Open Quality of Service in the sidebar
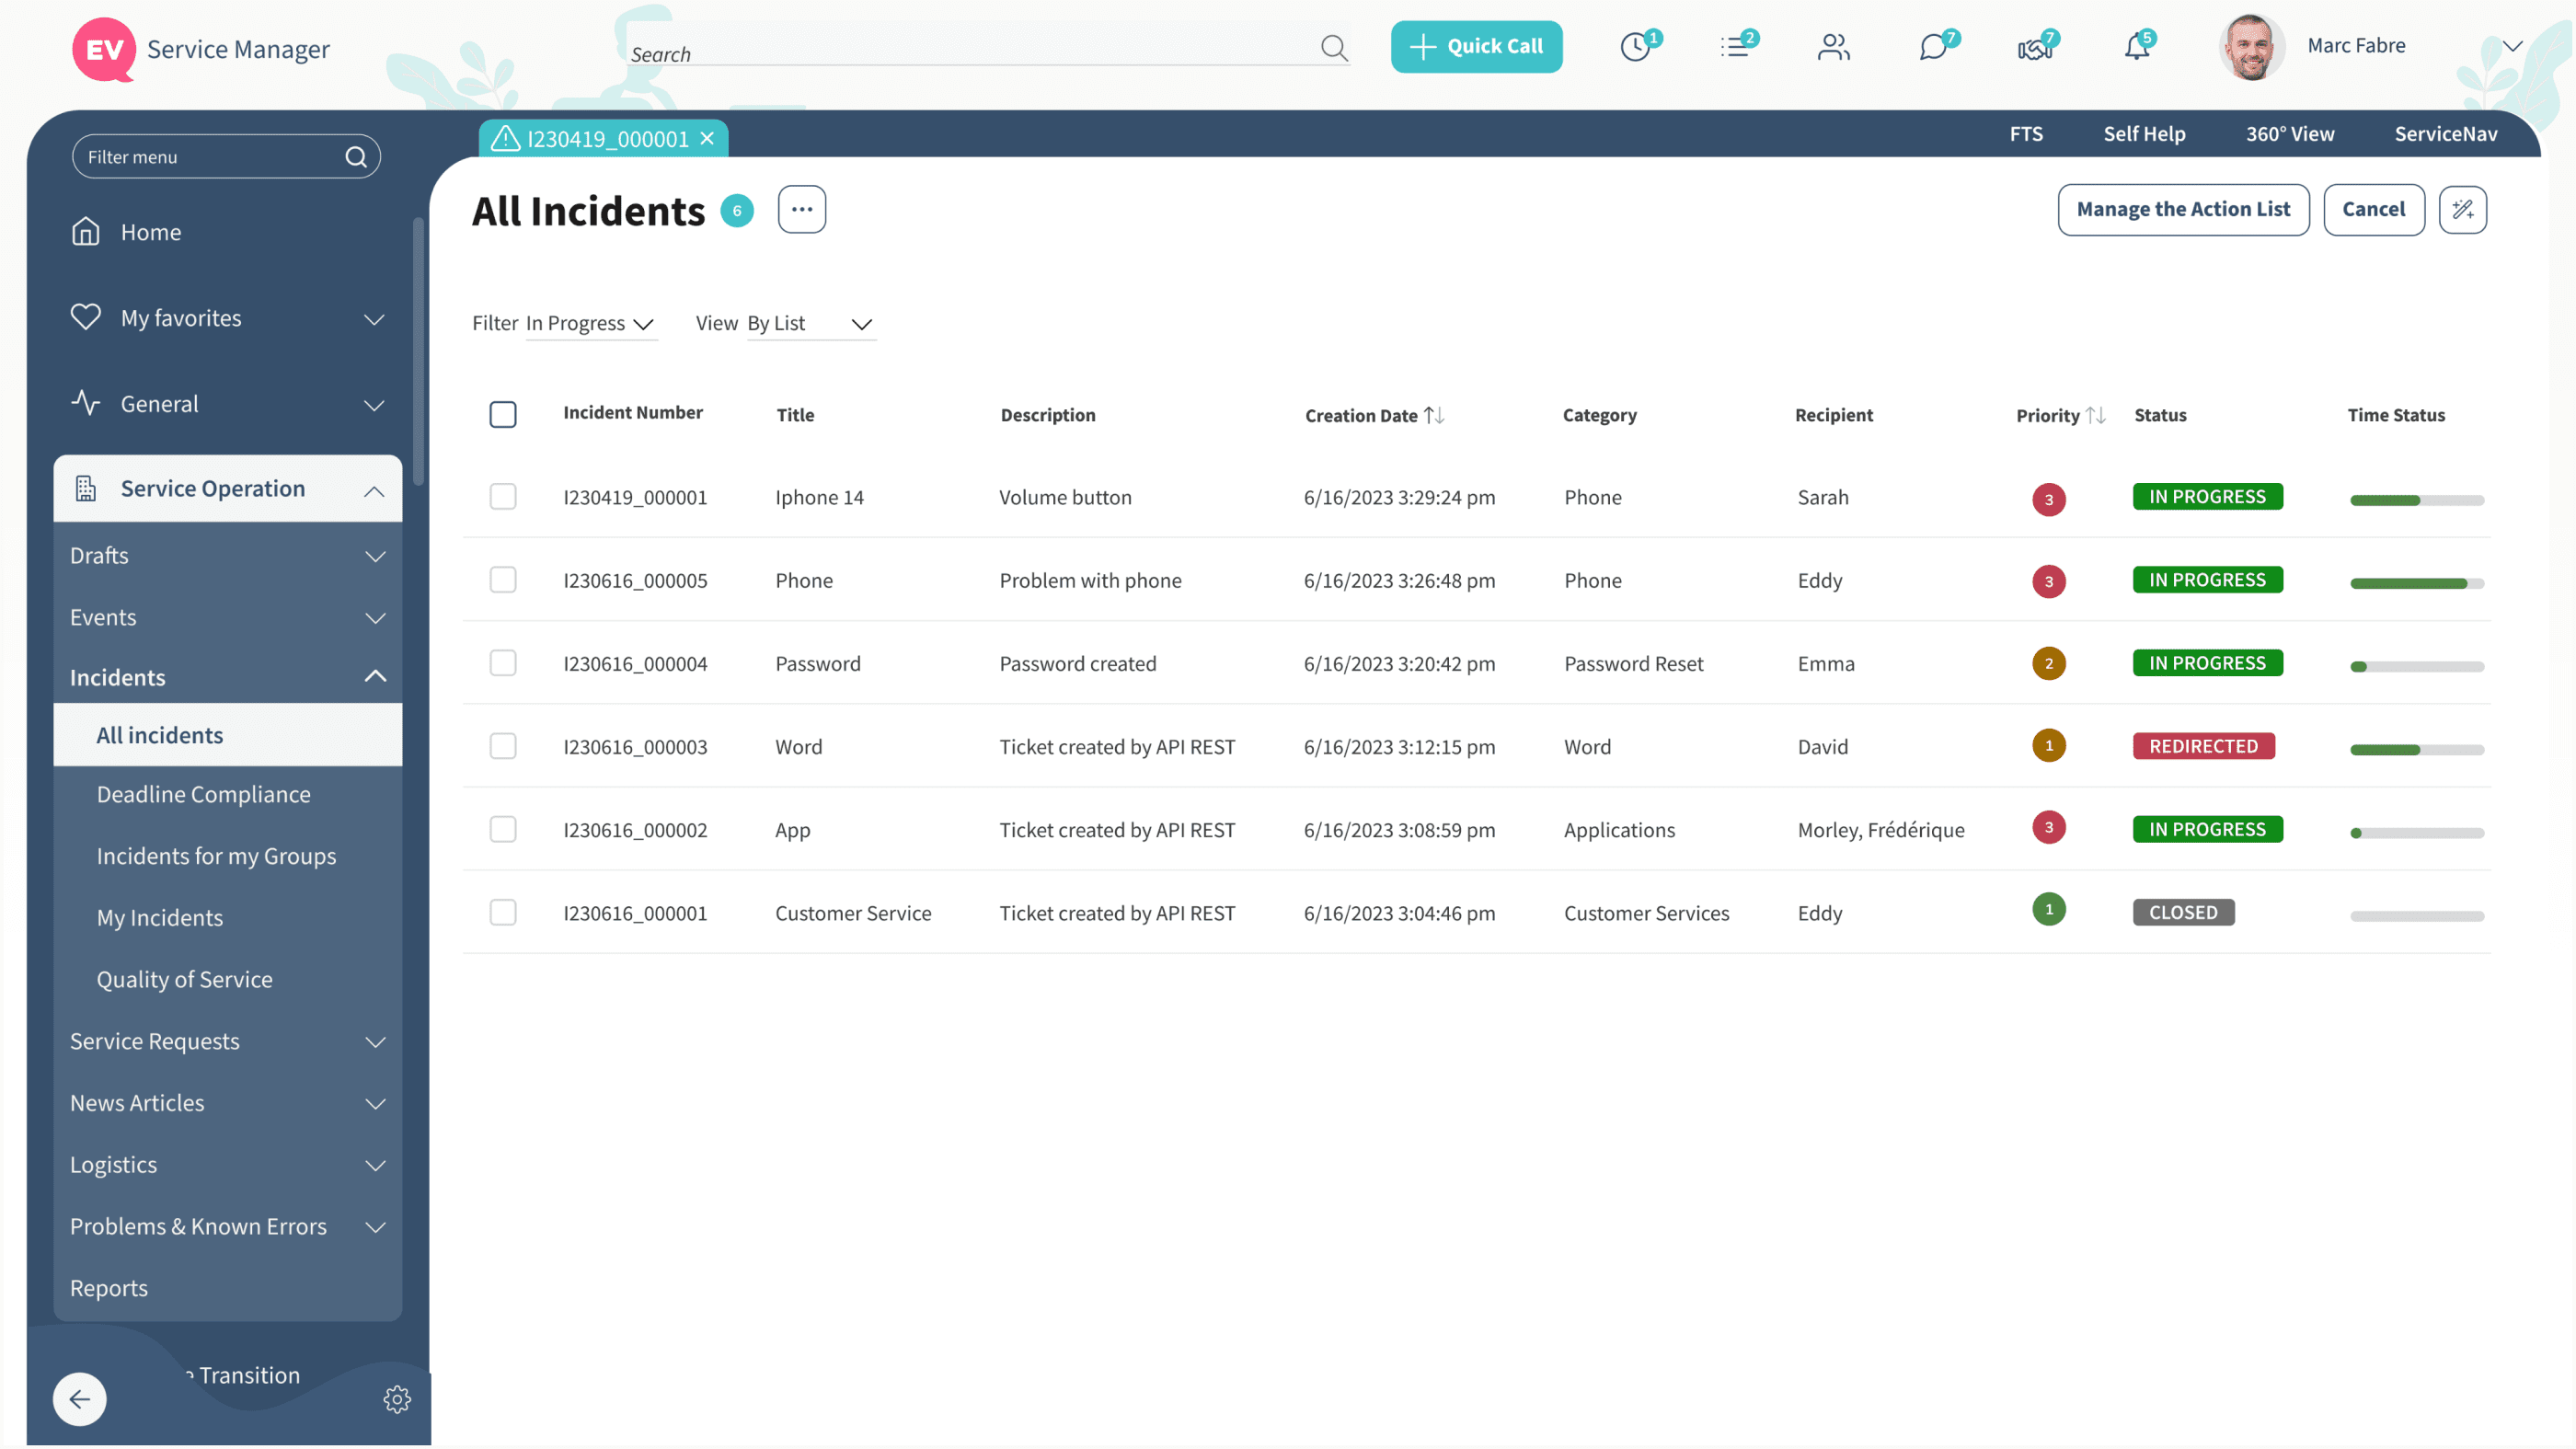Image resolution: width=2576 pixels, height=1449 pixels. [184, 980]
